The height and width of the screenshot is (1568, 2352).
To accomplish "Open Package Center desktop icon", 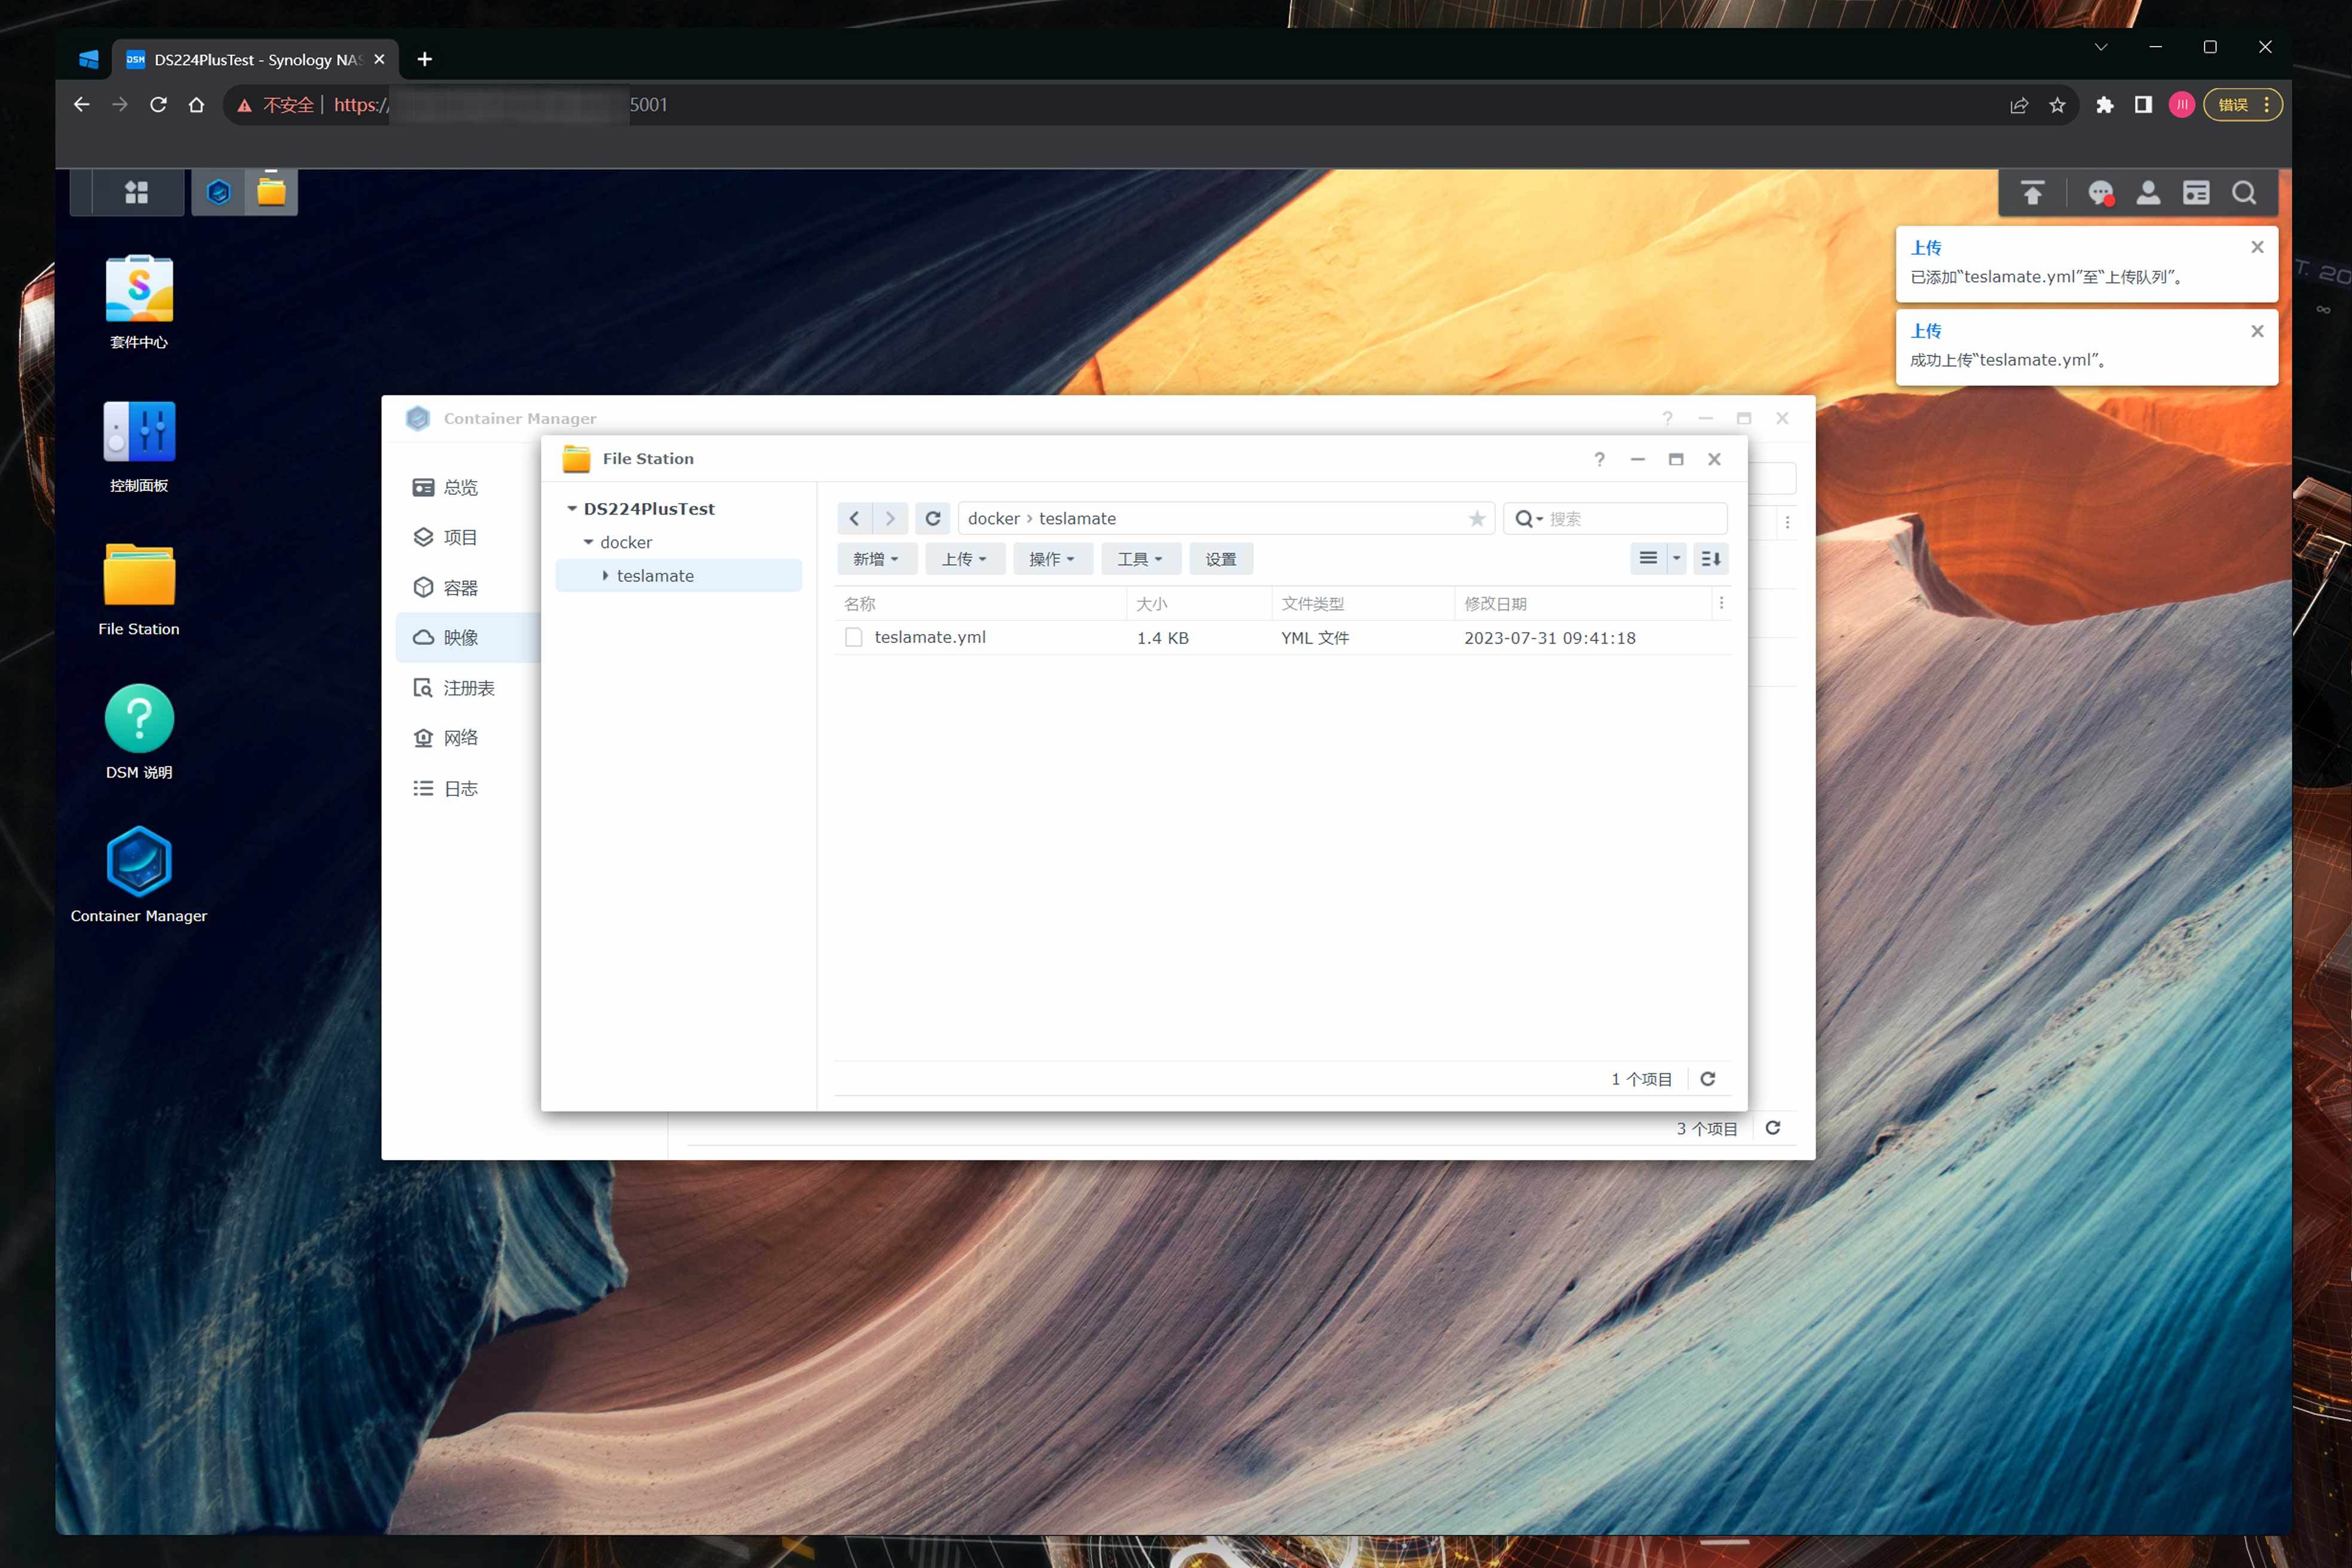I will click(x=139, y=290).
